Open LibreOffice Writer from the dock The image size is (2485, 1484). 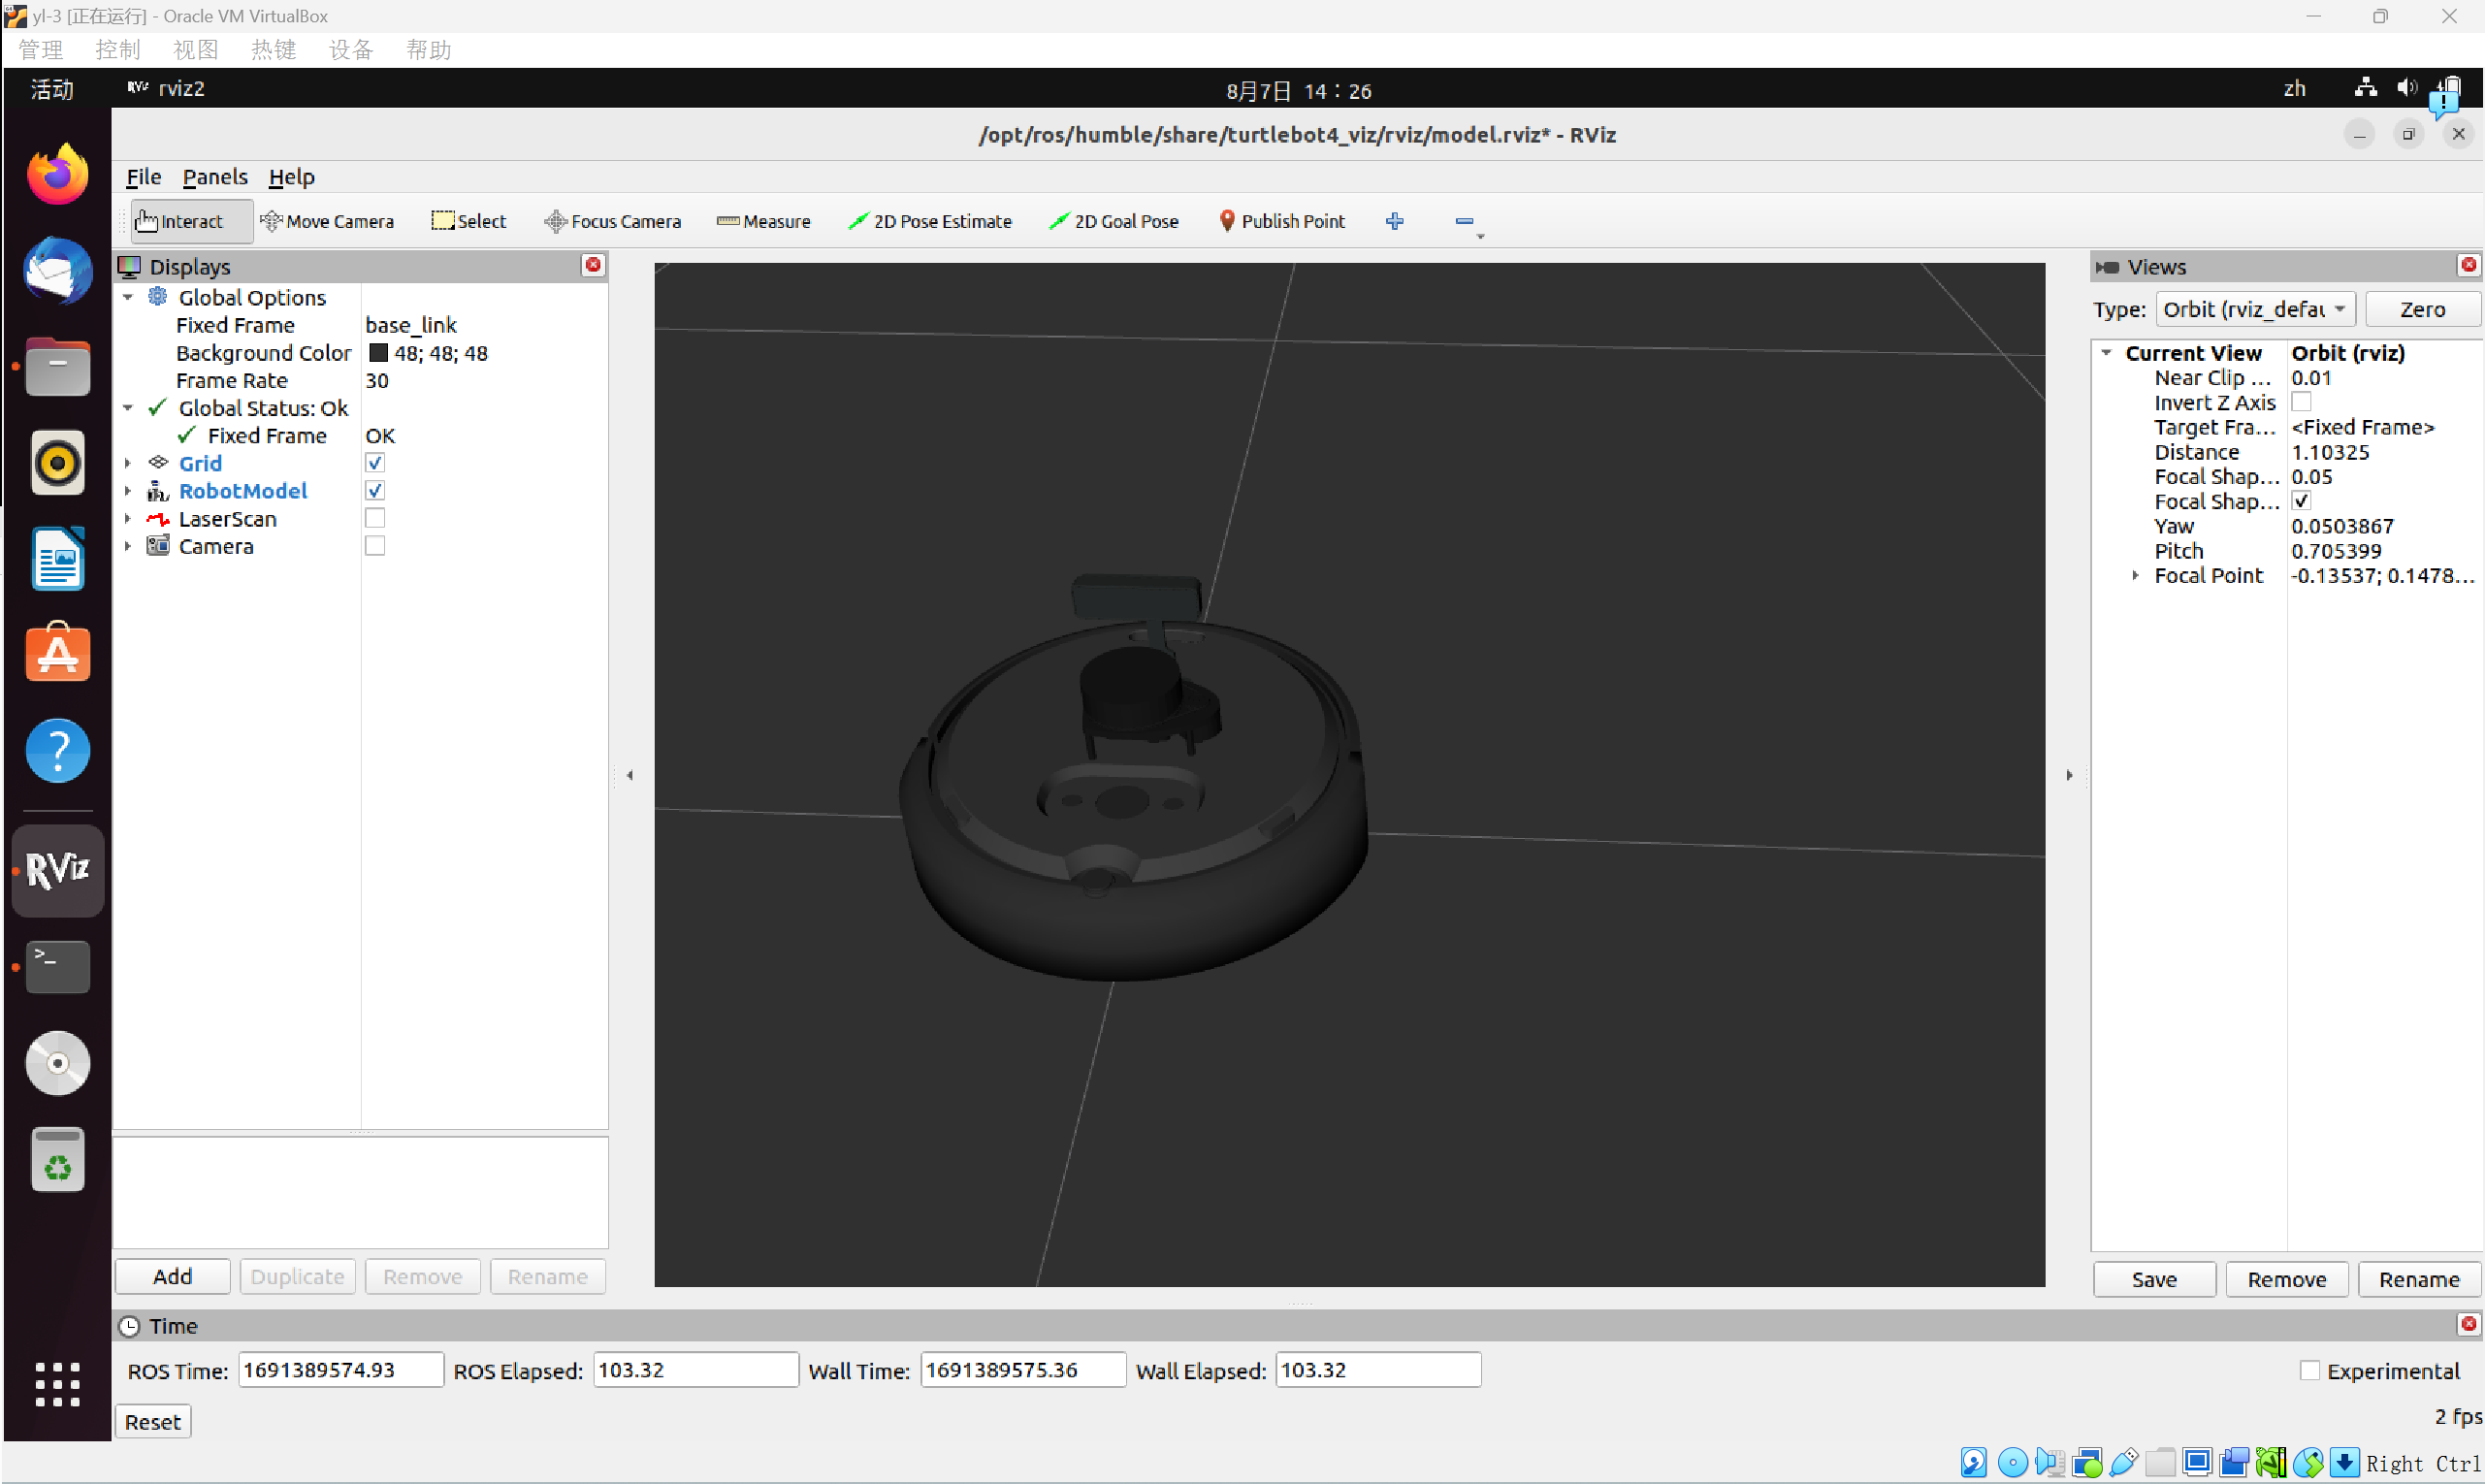point(57,558)
